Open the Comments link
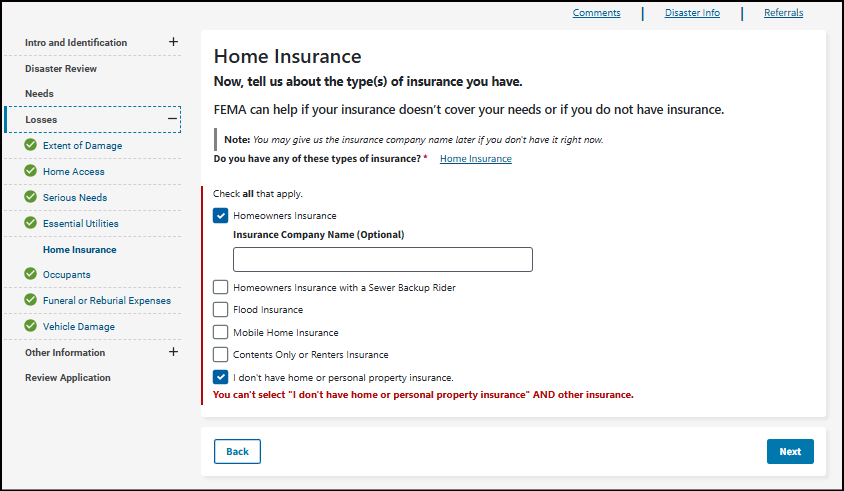844x491 pixels. click(x=596, y=13)
